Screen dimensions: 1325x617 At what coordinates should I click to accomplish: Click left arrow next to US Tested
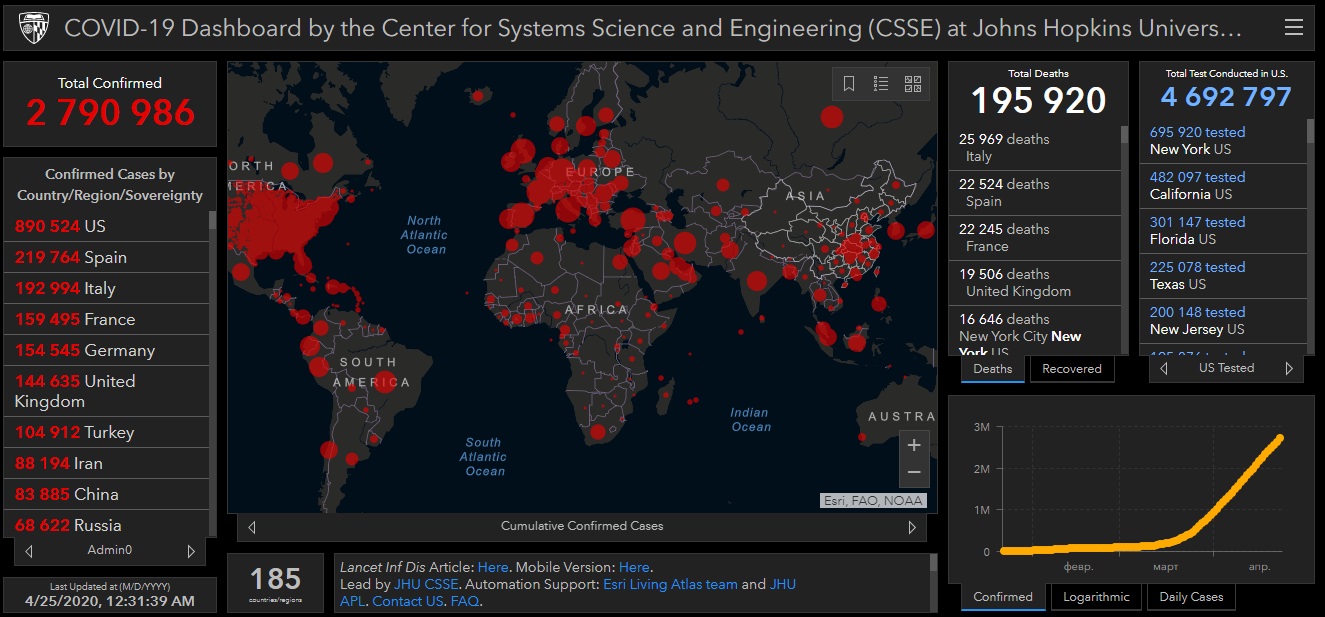1164,369
